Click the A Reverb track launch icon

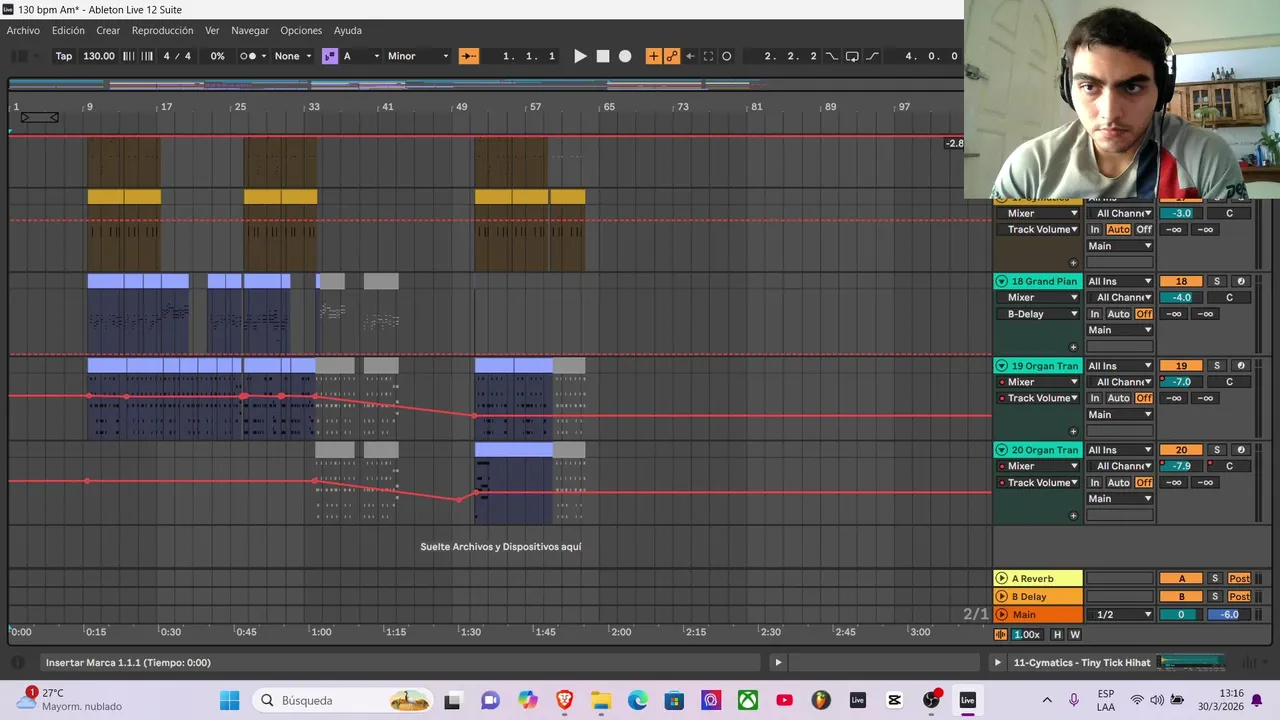pos(1001,579)
